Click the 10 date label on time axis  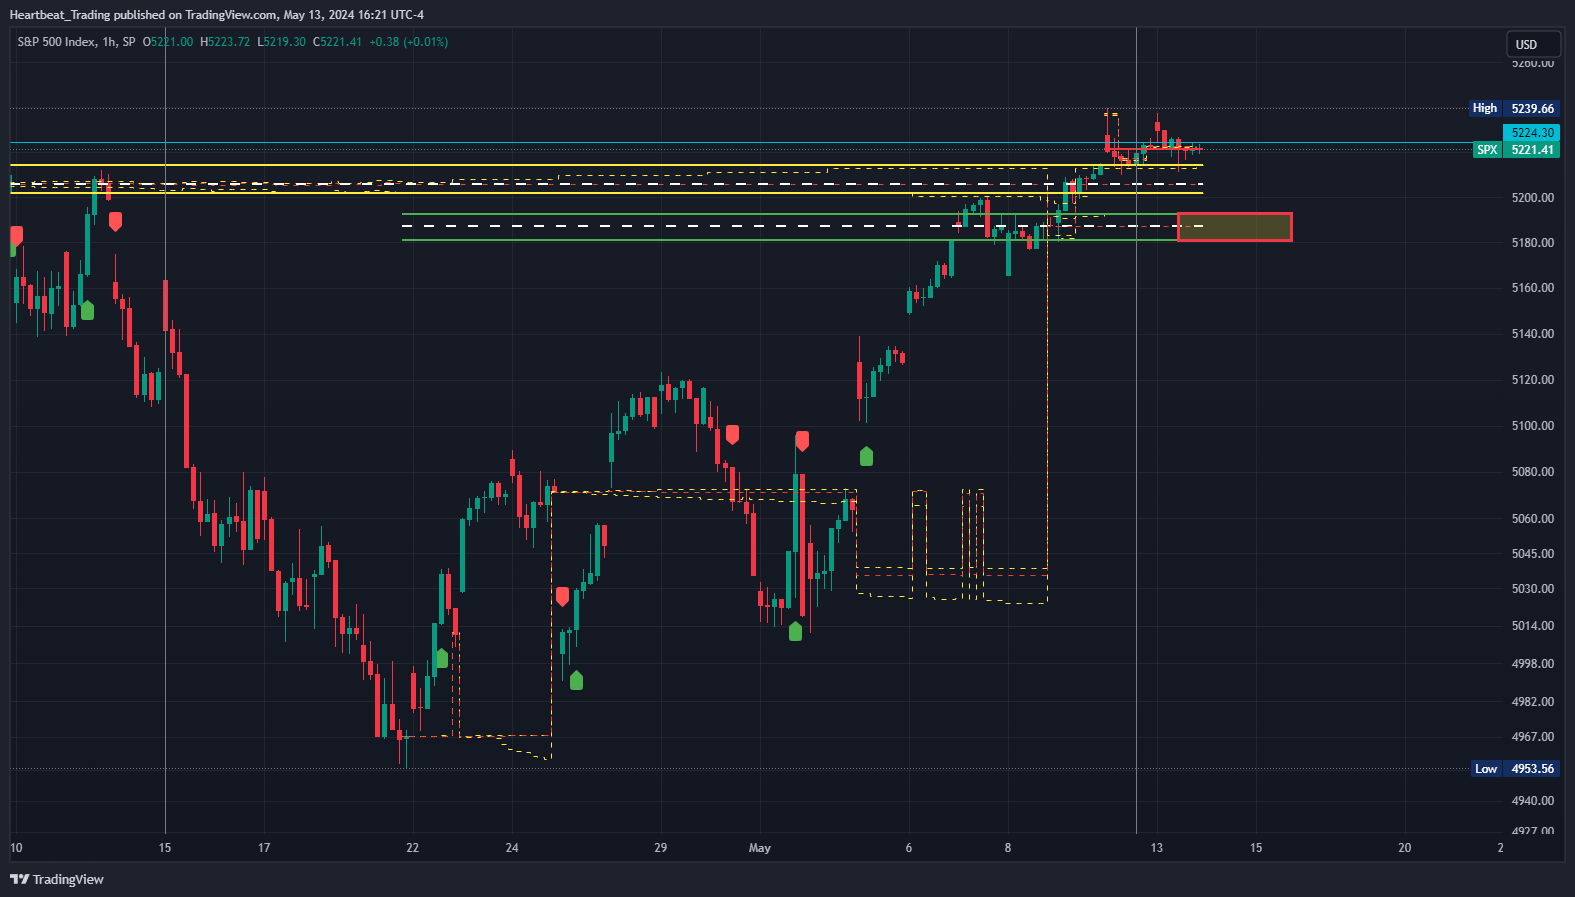16,848
